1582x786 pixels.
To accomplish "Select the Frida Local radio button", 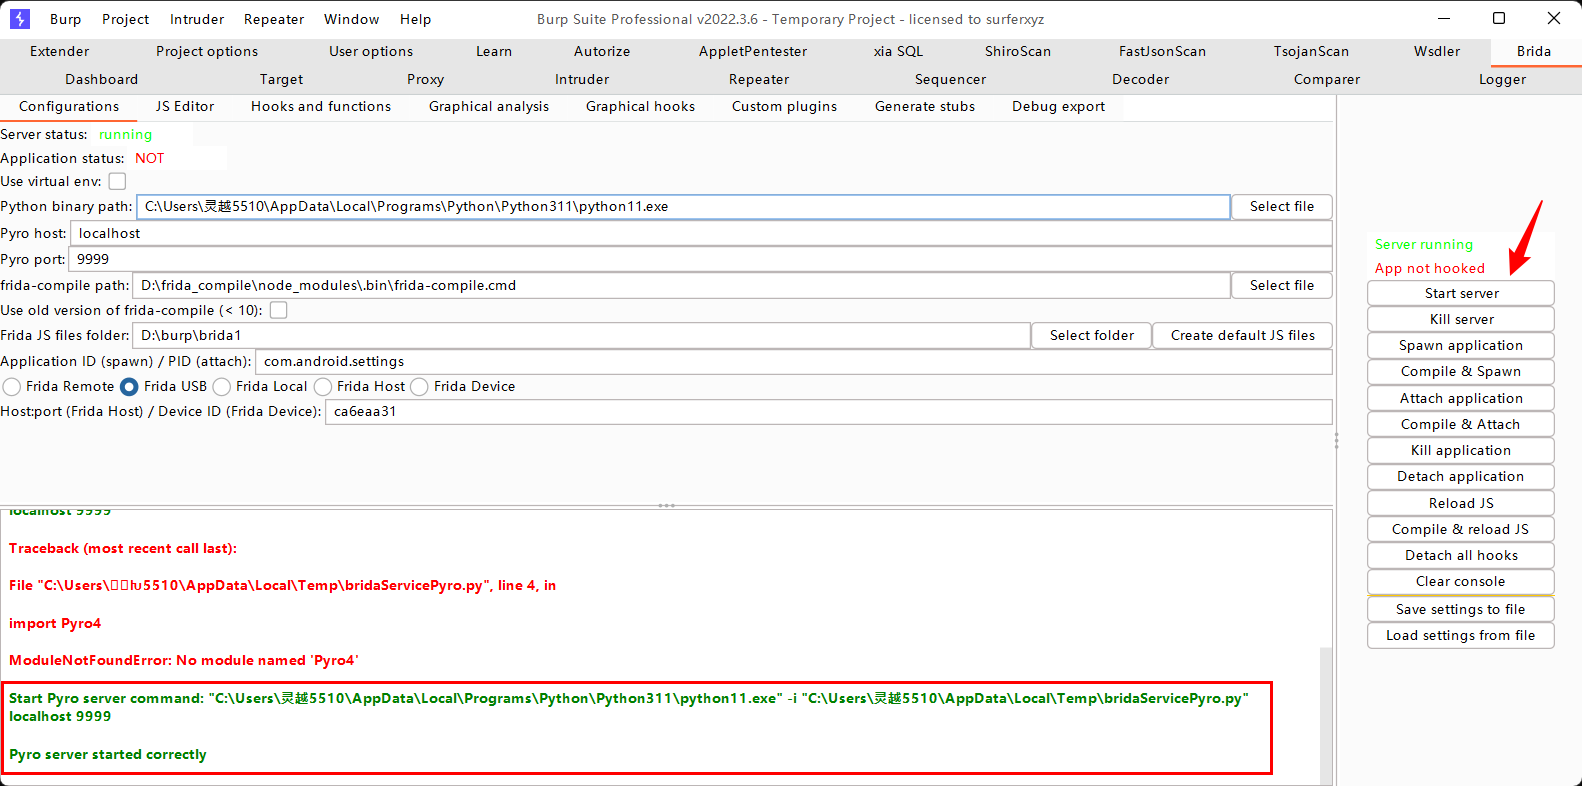I will pyautogui.click(x=222, y=386).
